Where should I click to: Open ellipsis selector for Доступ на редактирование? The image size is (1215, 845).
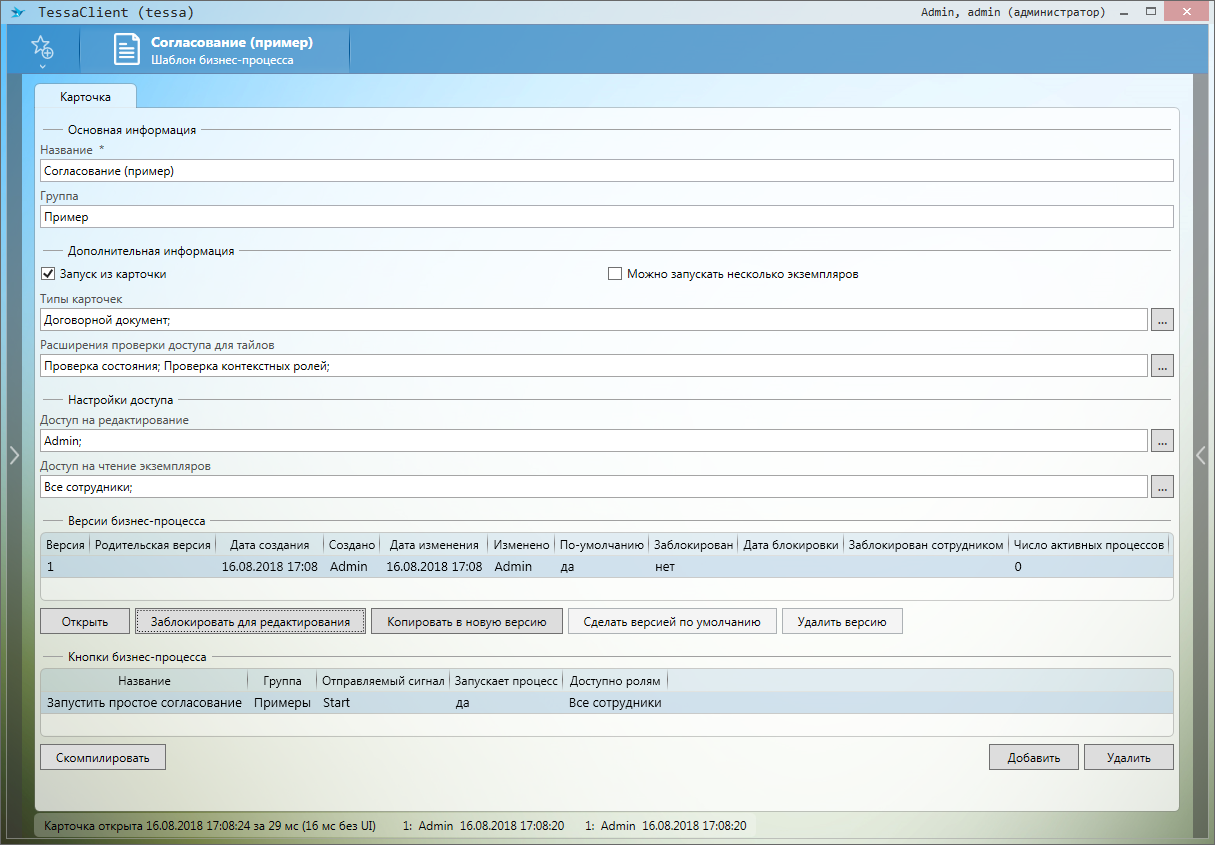pyautogui.click(x=1161, y=441)
